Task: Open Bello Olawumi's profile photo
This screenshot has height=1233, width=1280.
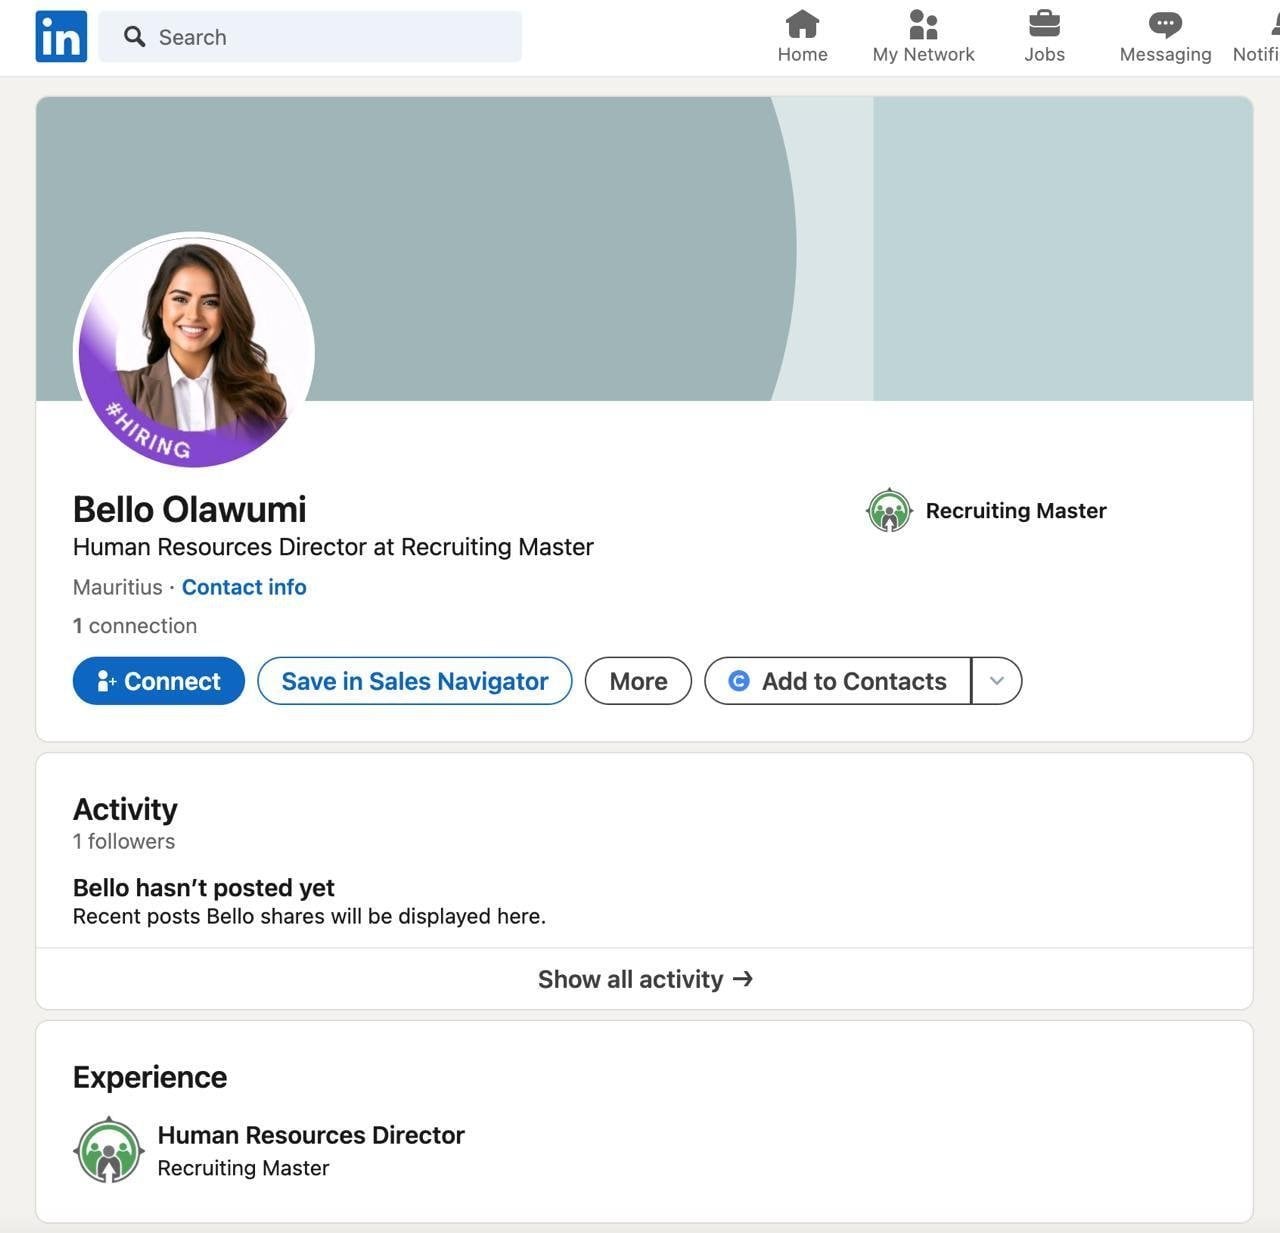Action: click(x=195, y=350)
